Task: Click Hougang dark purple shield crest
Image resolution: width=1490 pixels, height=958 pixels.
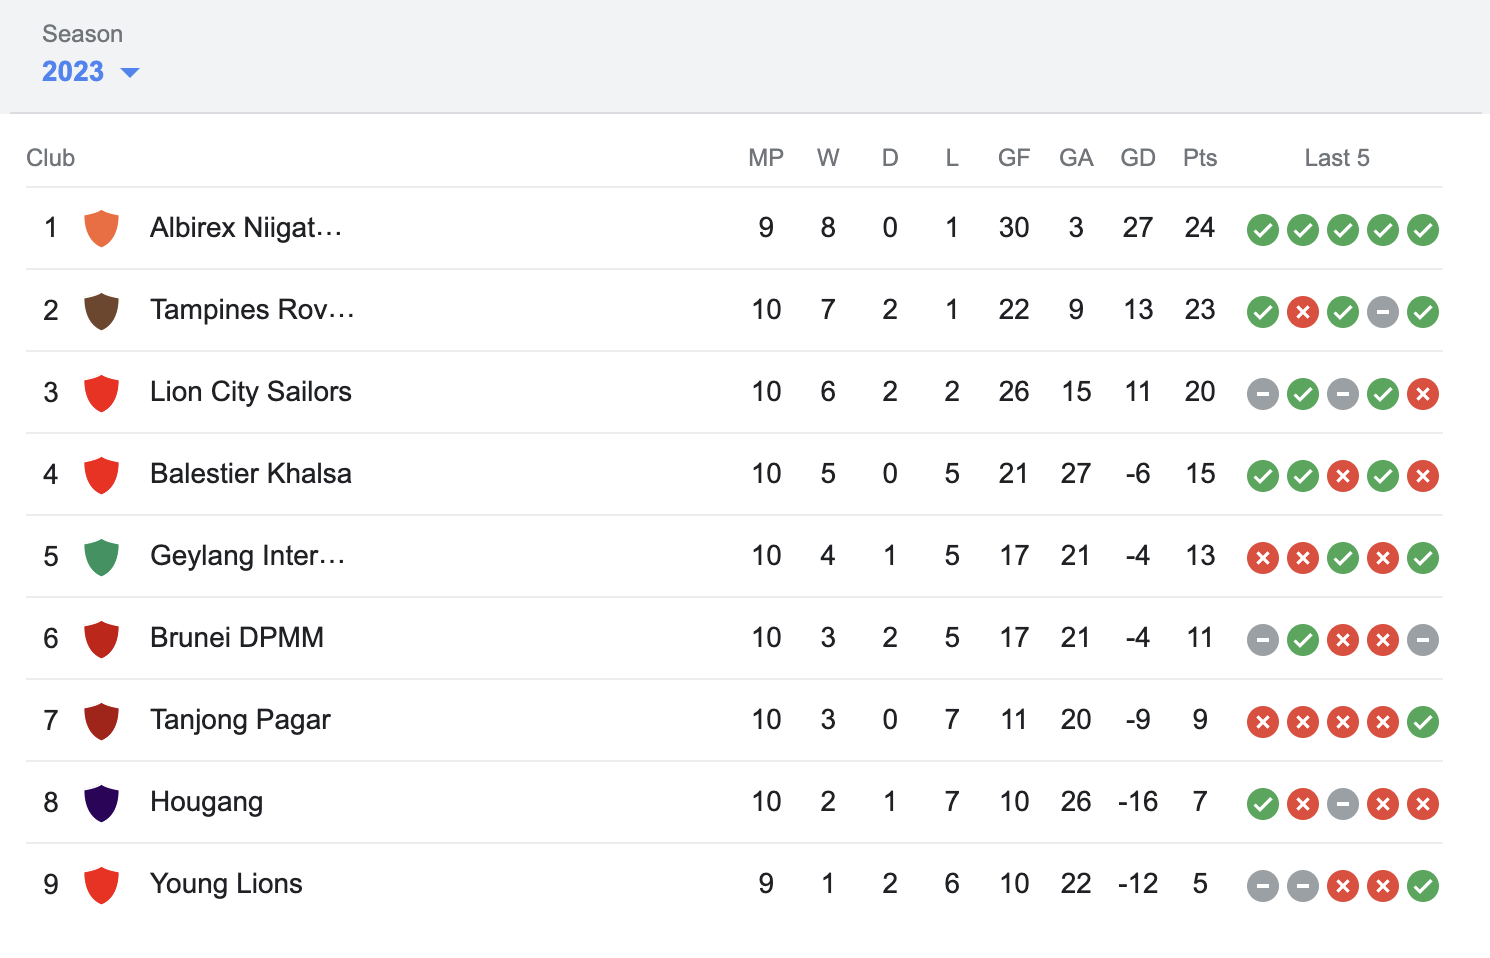Action: [x=101, y=802]
